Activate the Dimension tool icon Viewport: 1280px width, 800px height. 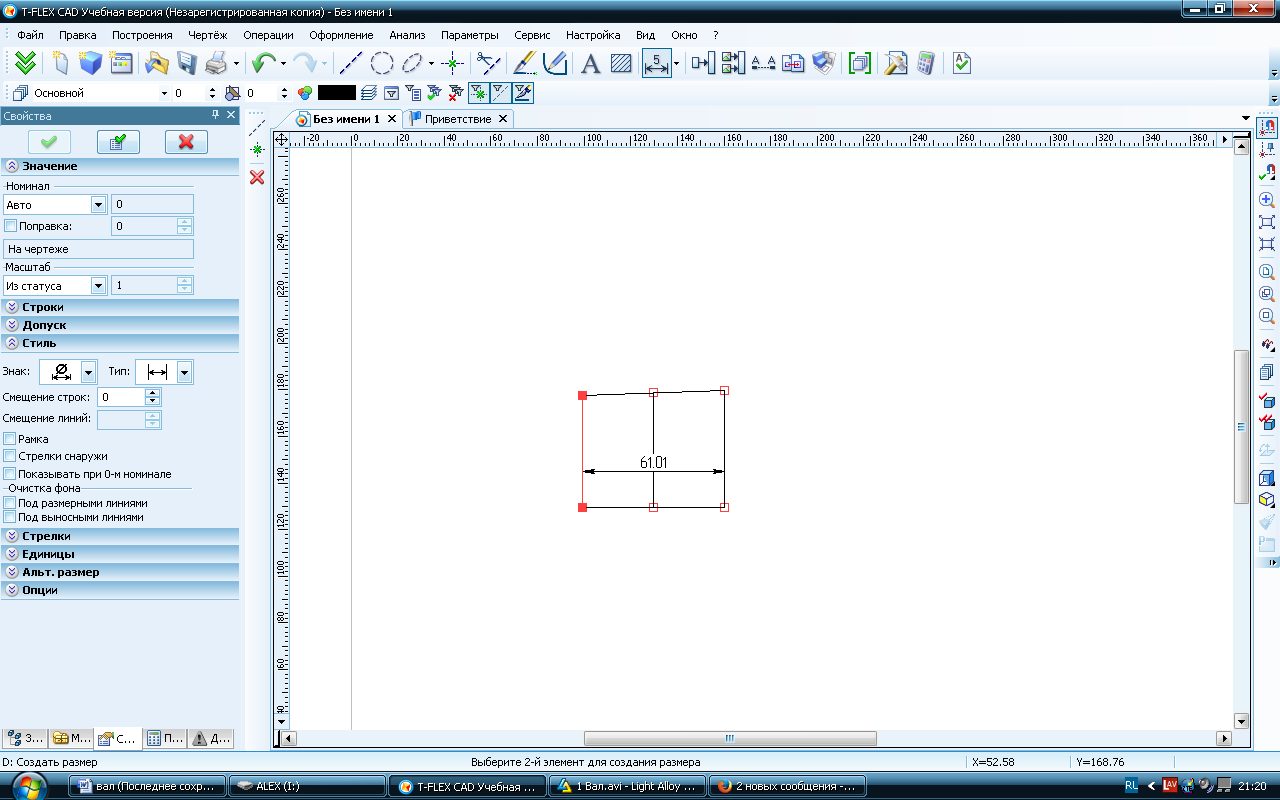pos(656,63)
